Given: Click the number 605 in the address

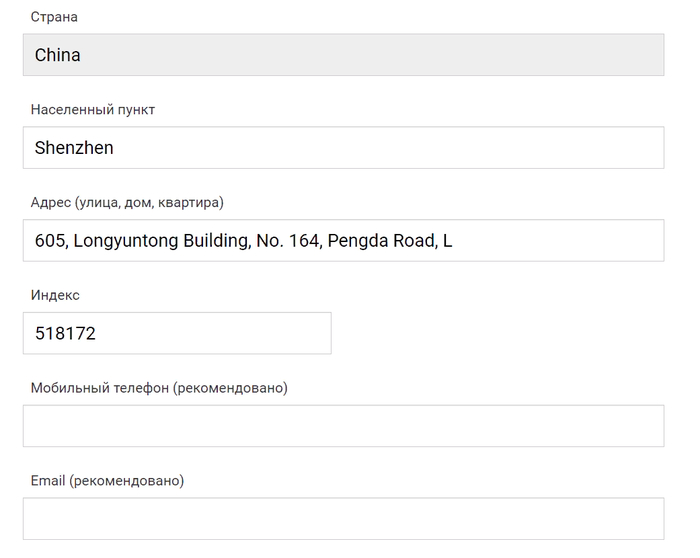Looking at the screenshot, I should (x=50, y=241).
